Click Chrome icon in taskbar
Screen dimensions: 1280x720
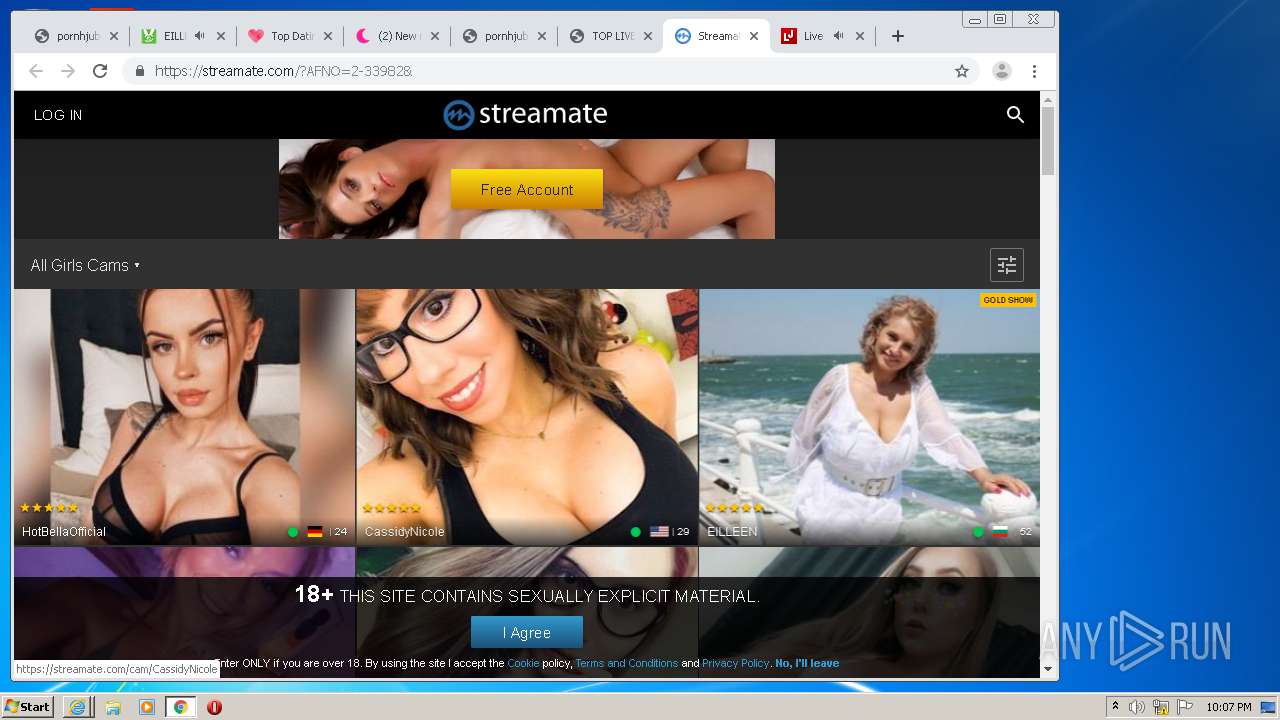pos(180,707)
